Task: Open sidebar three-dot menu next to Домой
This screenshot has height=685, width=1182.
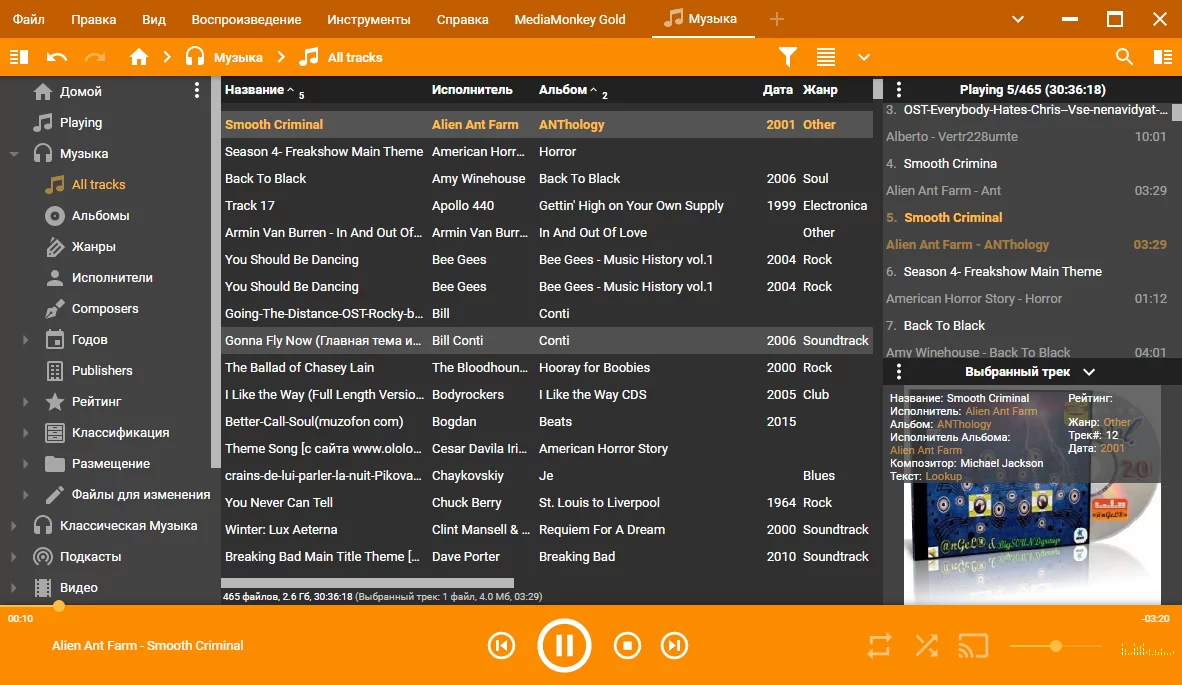Action: pyautogui.click(x=197, y=90)
